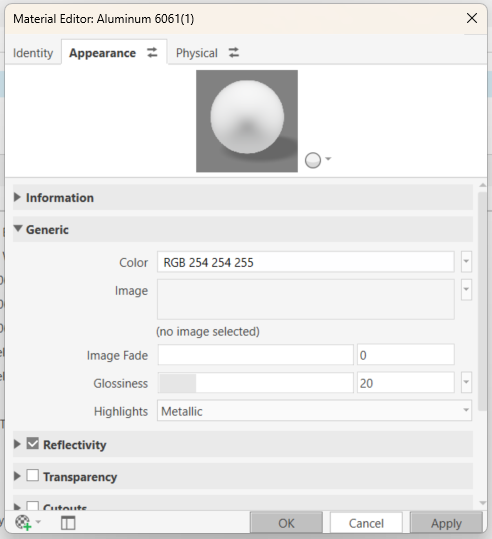Click the empty Image selection box
Viewport: 492px width, 539px height.
point(306,299)
